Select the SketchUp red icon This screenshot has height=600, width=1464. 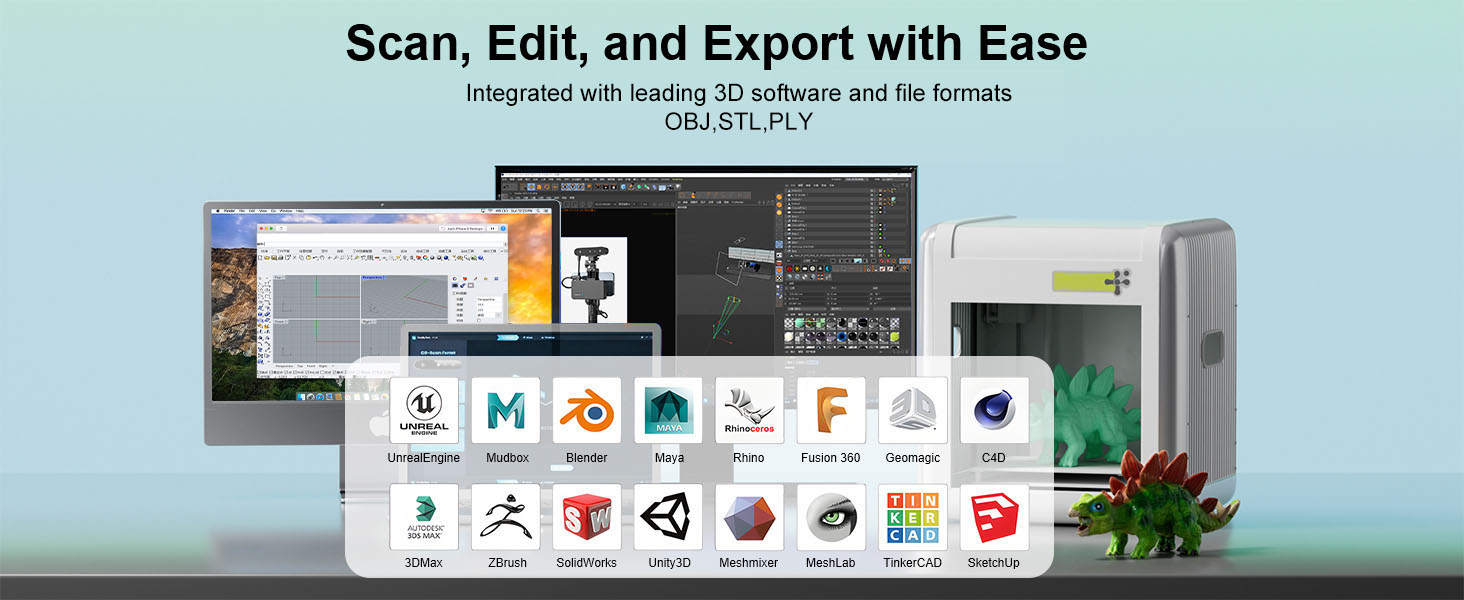pyautogui.click(x=994, y=517)
